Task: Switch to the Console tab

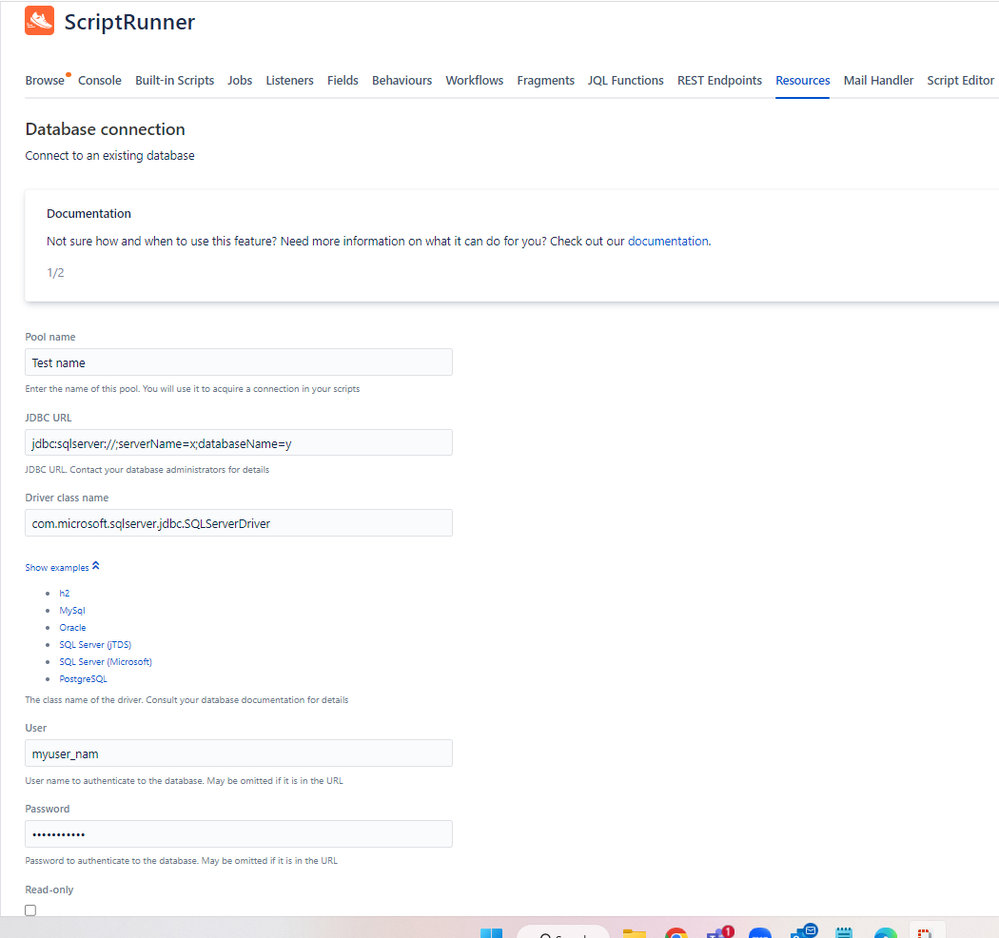Action: pos(99,80)
